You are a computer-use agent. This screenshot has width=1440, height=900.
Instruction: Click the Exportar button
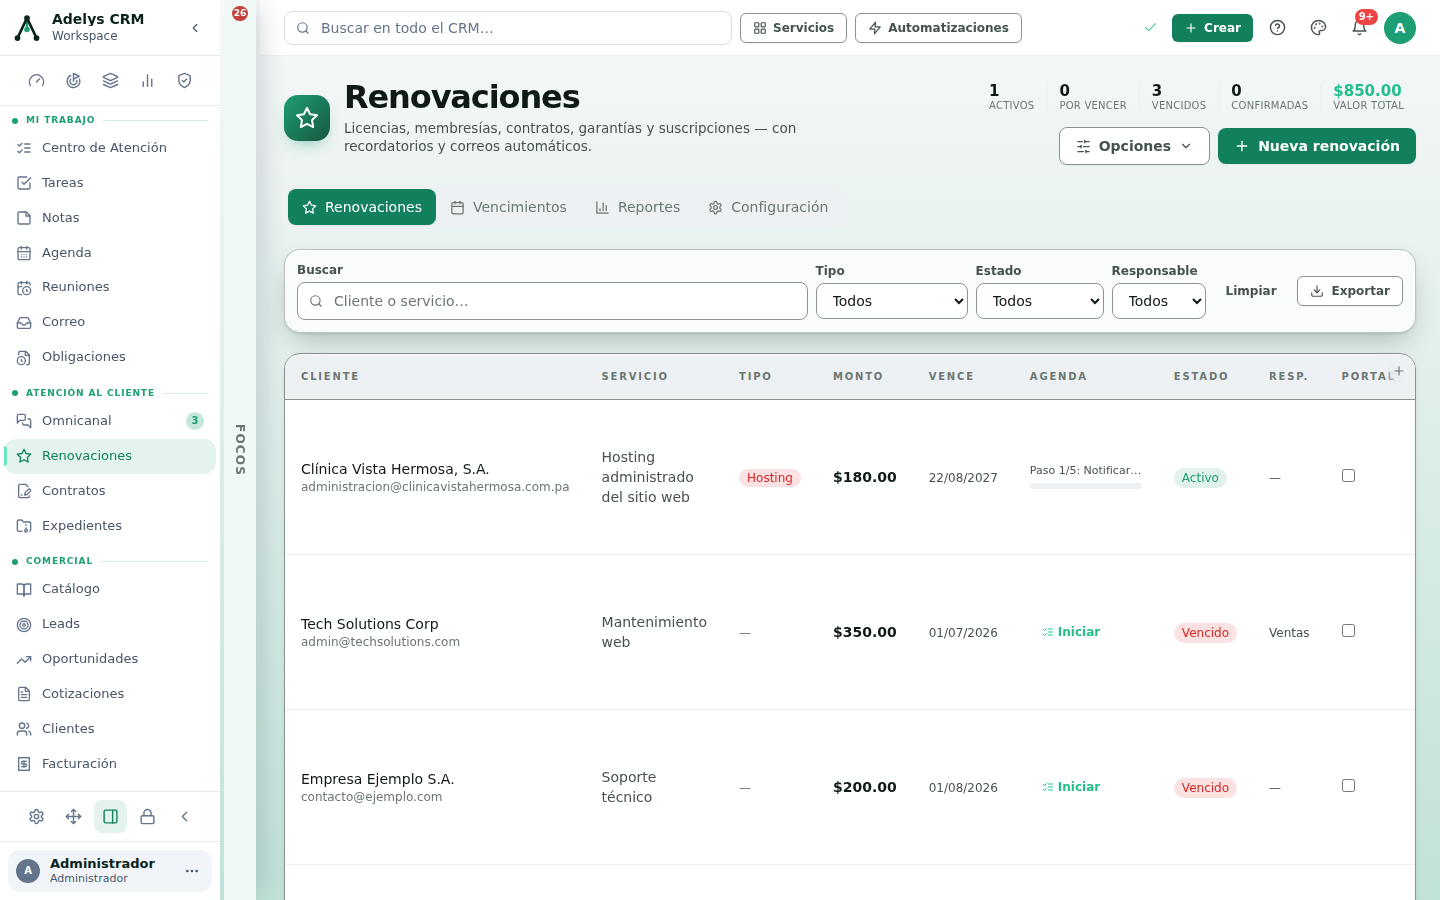tap(1350, 291)
